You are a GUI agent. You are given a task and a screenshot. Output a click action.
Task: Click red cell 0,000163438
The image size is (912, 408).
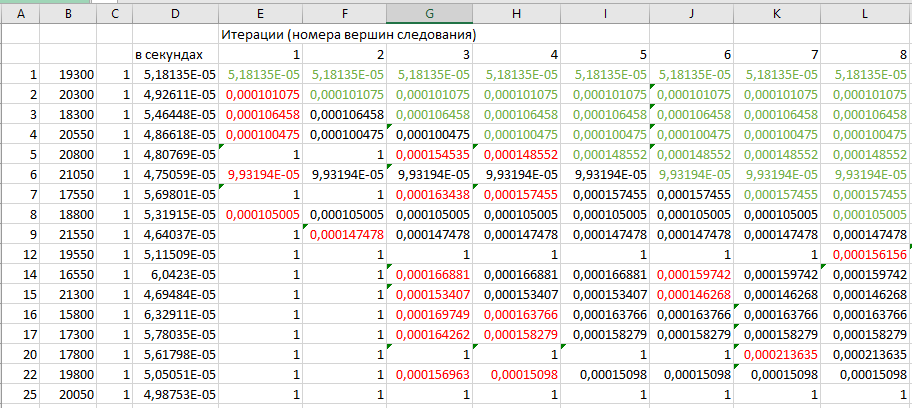click(429, 194)
